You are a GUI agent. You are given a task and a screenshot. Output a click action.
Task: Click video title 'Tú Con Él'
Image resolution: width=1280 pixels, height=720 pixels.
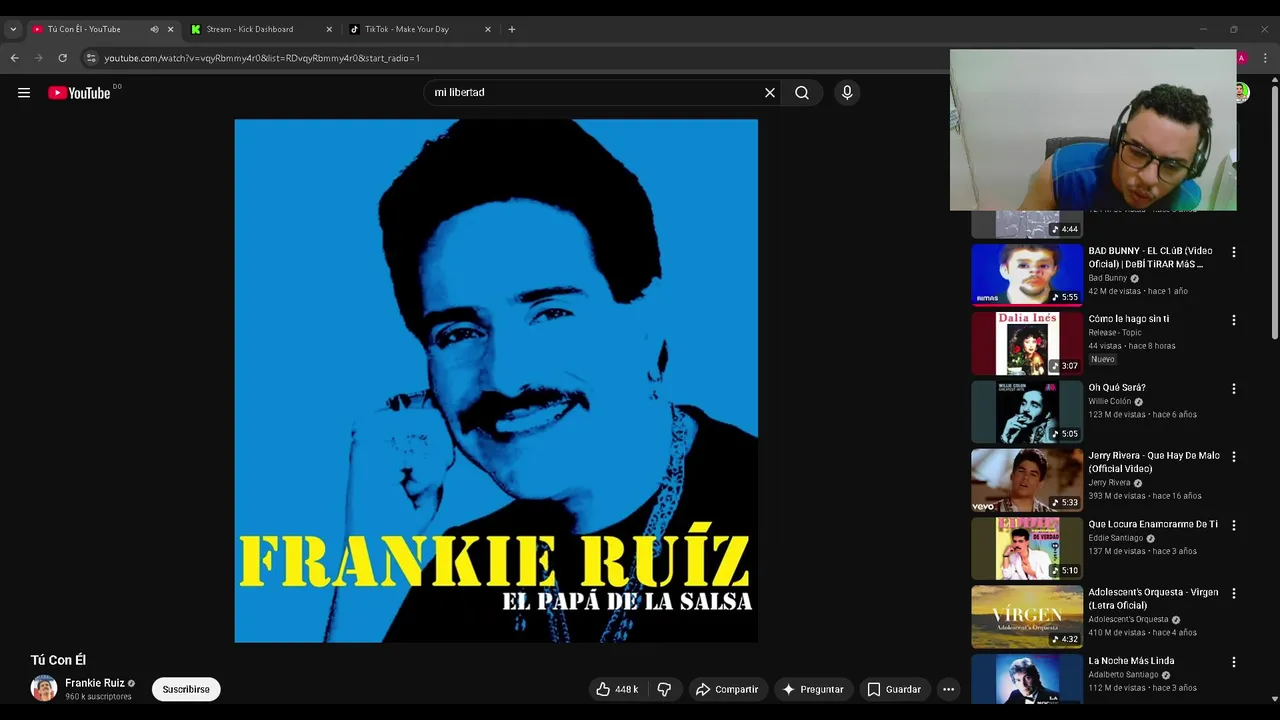[58, 660]
